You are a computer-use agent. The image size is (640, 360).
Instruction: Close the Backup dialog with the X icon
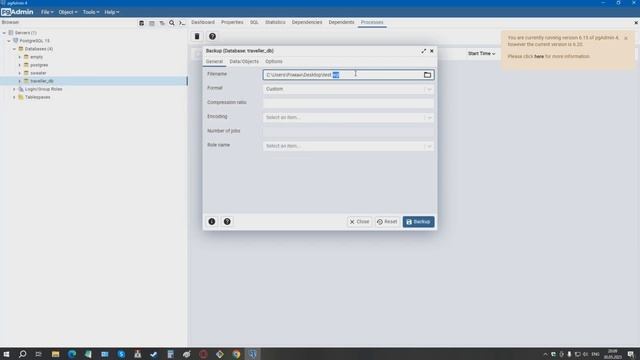pyautogui.click(x=432, y=51)
